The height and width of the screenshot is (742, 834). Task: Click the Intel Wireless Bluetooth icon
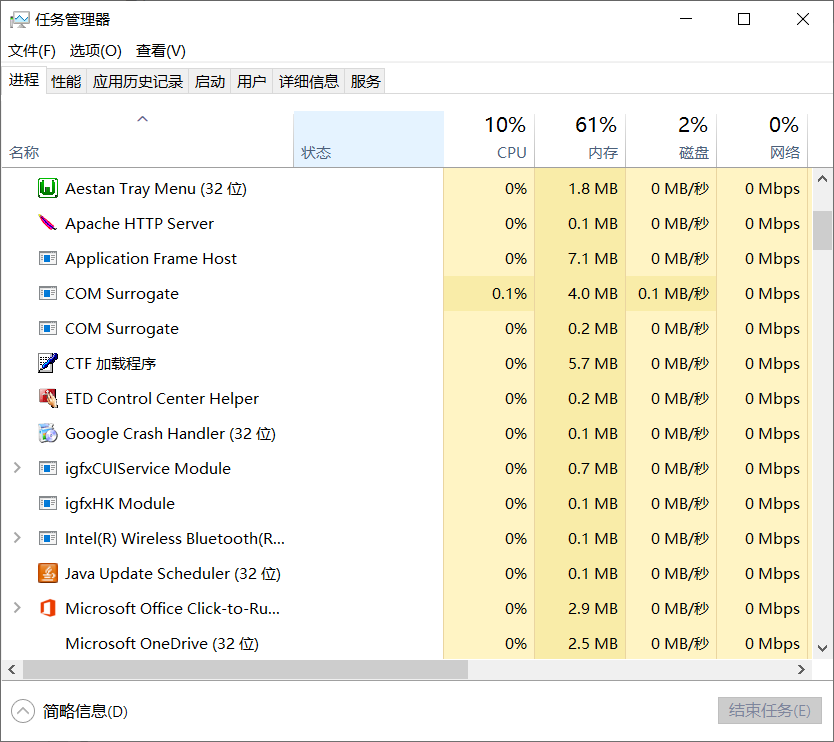point(48,539)
